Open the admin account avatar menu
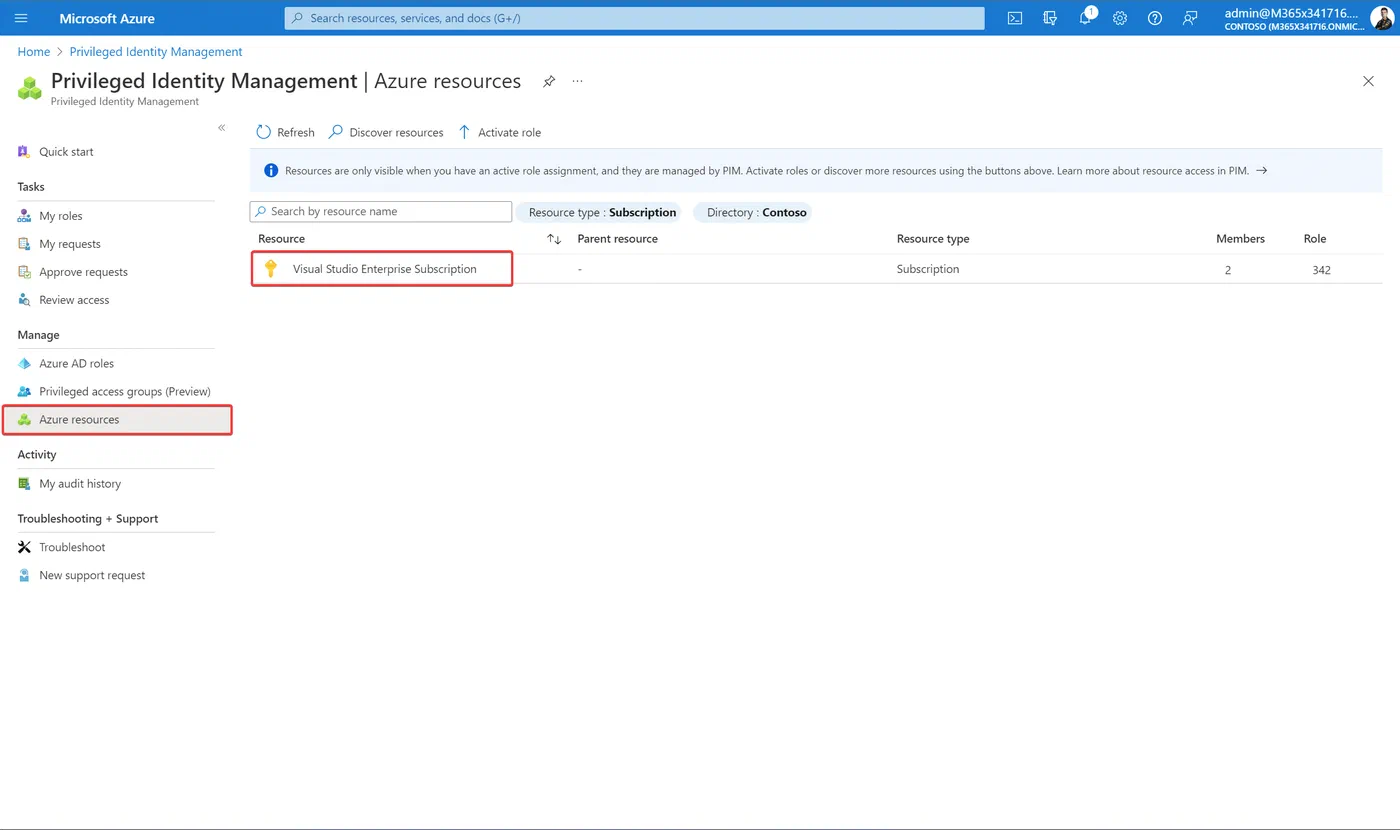The image size is (1400, 830). 1382,18
